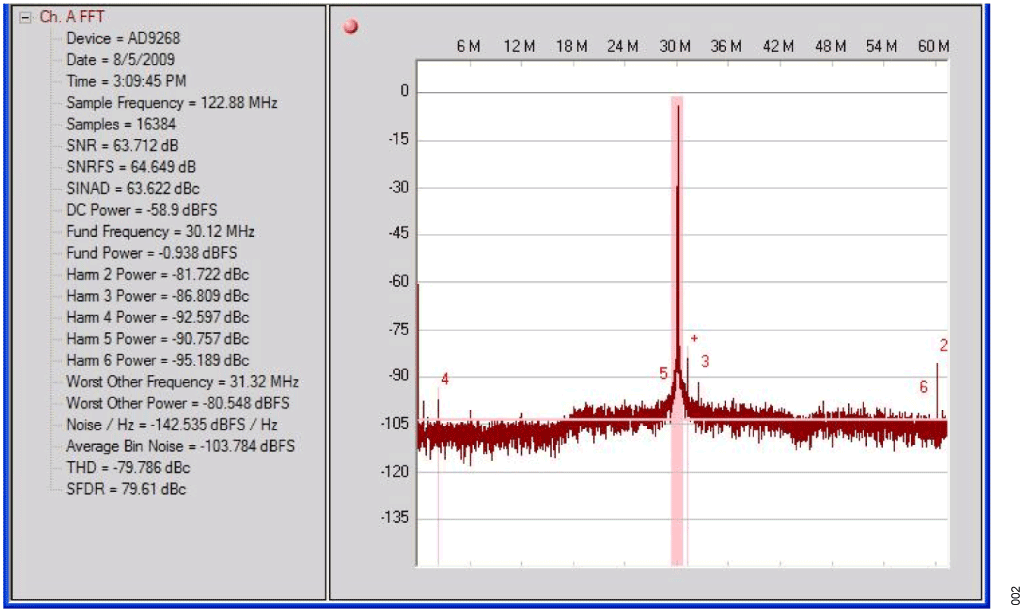1024x610 pixels.
Task: Click harmonic marker 4 at low frequency
Action: point(444,378)
